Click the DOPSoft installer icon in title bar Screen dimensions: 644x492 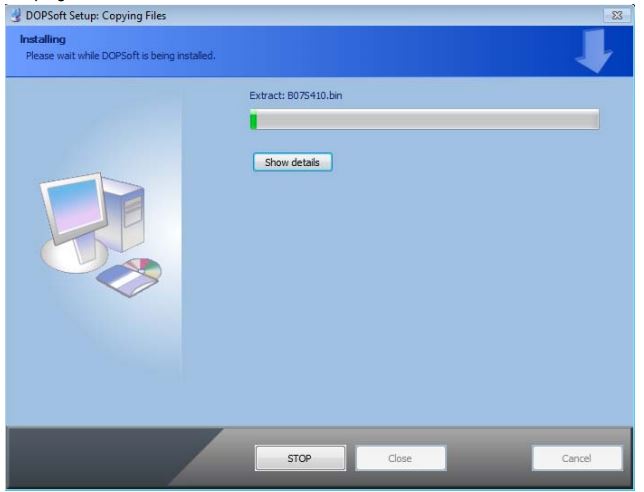click(x=16, y=16)
